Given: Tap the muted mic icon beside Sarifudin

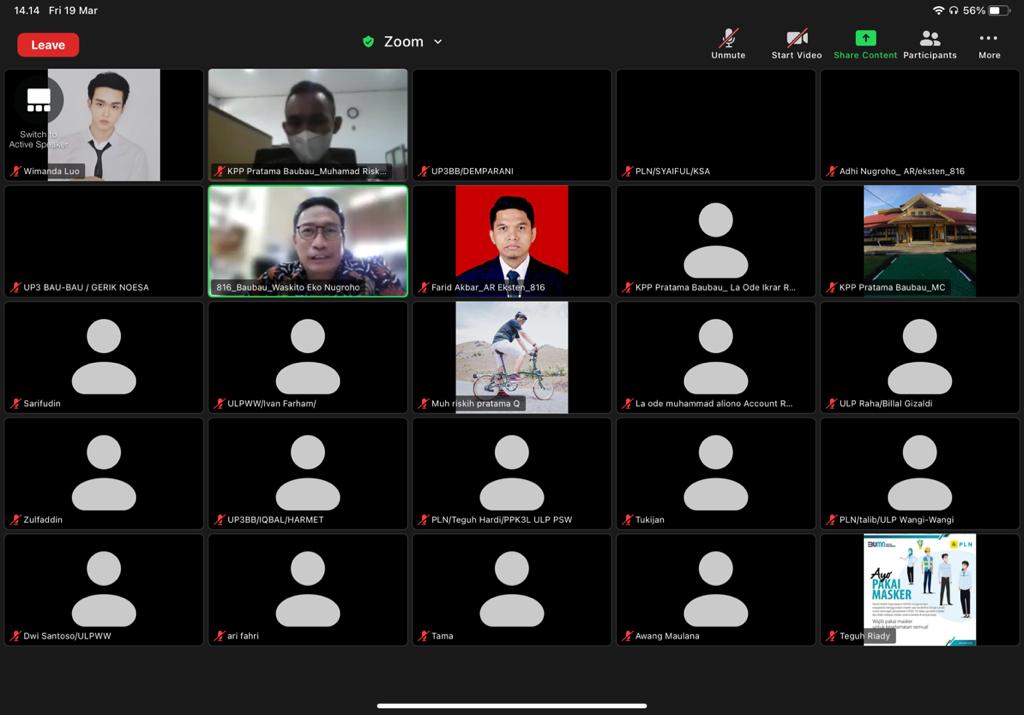Looking at the screenshot, I should coord(16,404).
